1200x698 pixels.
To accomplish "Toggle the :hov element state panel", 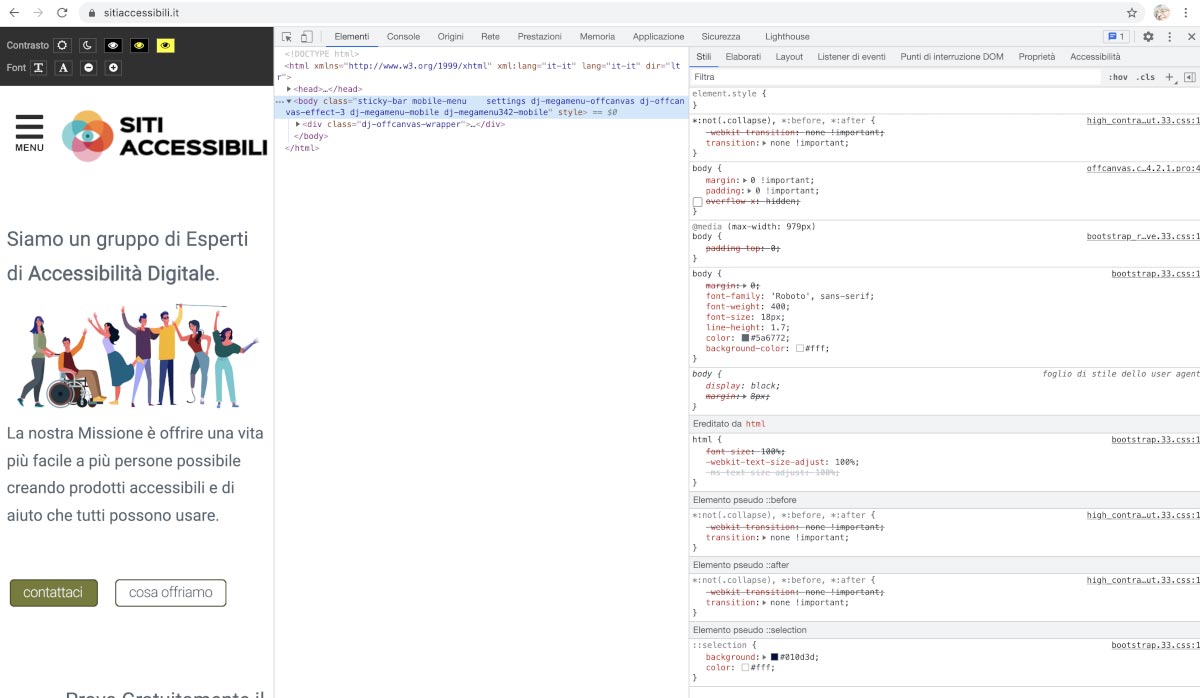I will click(1118, 77).
